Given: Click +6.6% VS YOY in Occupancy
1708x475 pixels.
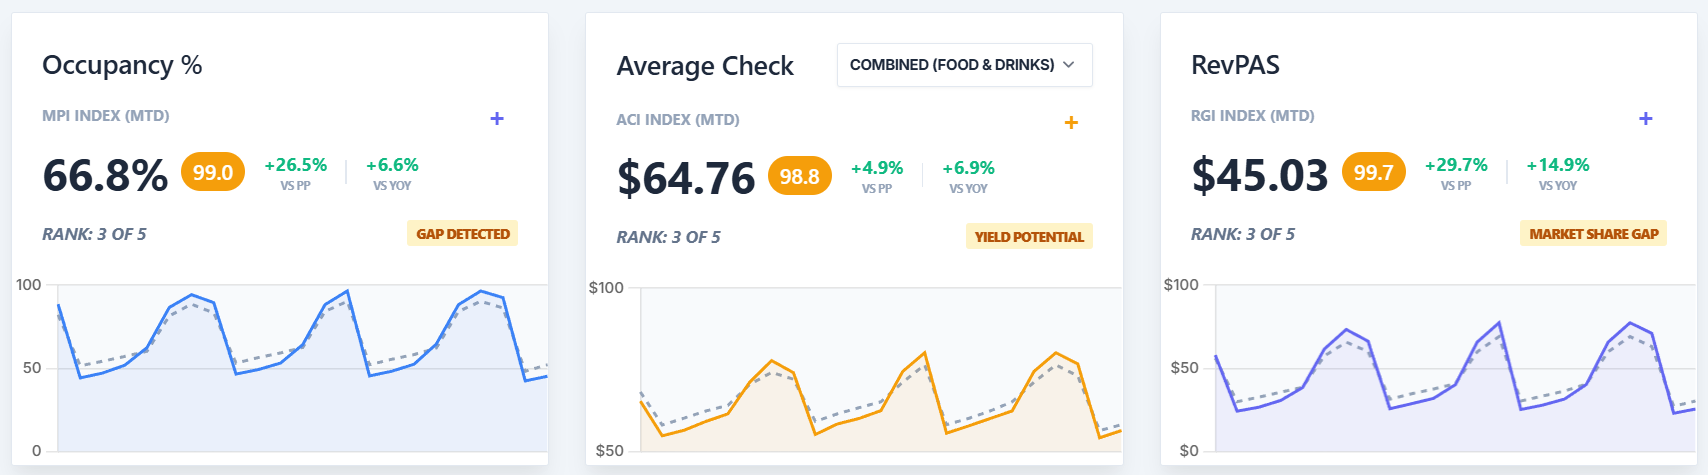Looking at the screenshot, I should [x=392, y=173].
